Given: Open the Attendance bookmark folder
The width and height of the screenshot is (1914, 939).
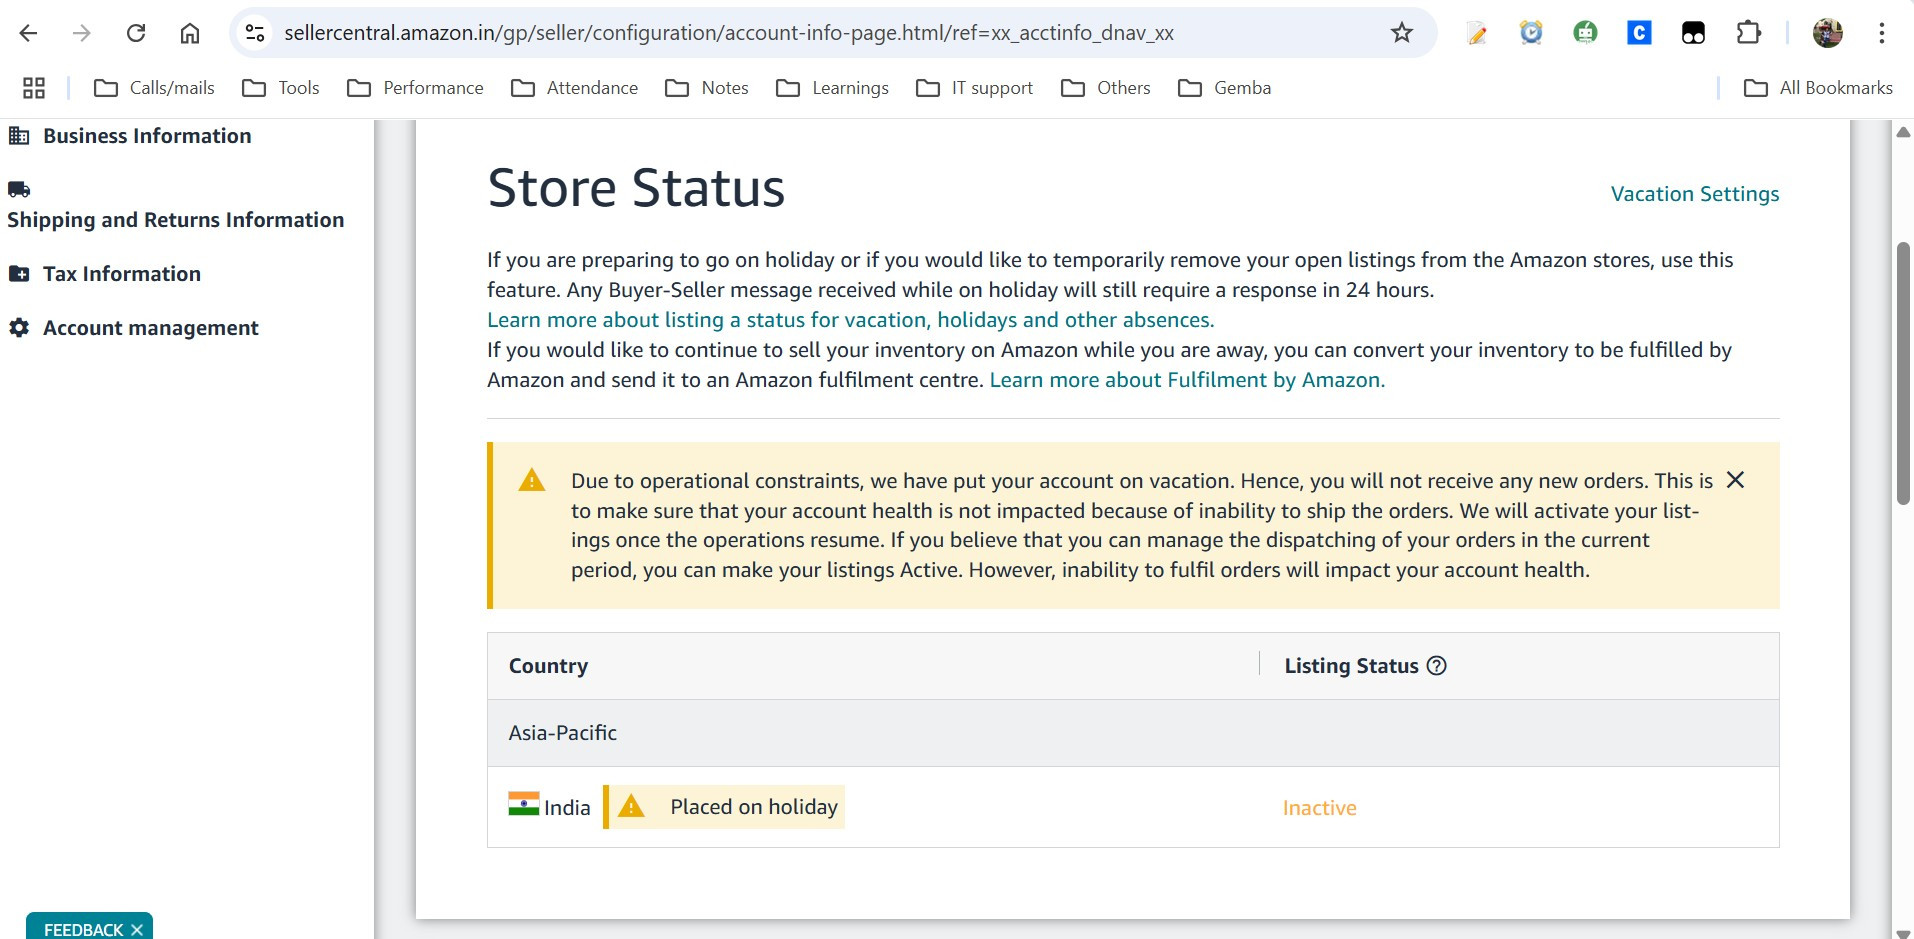Looking at the screenshot, I should (x=574, y=88).
